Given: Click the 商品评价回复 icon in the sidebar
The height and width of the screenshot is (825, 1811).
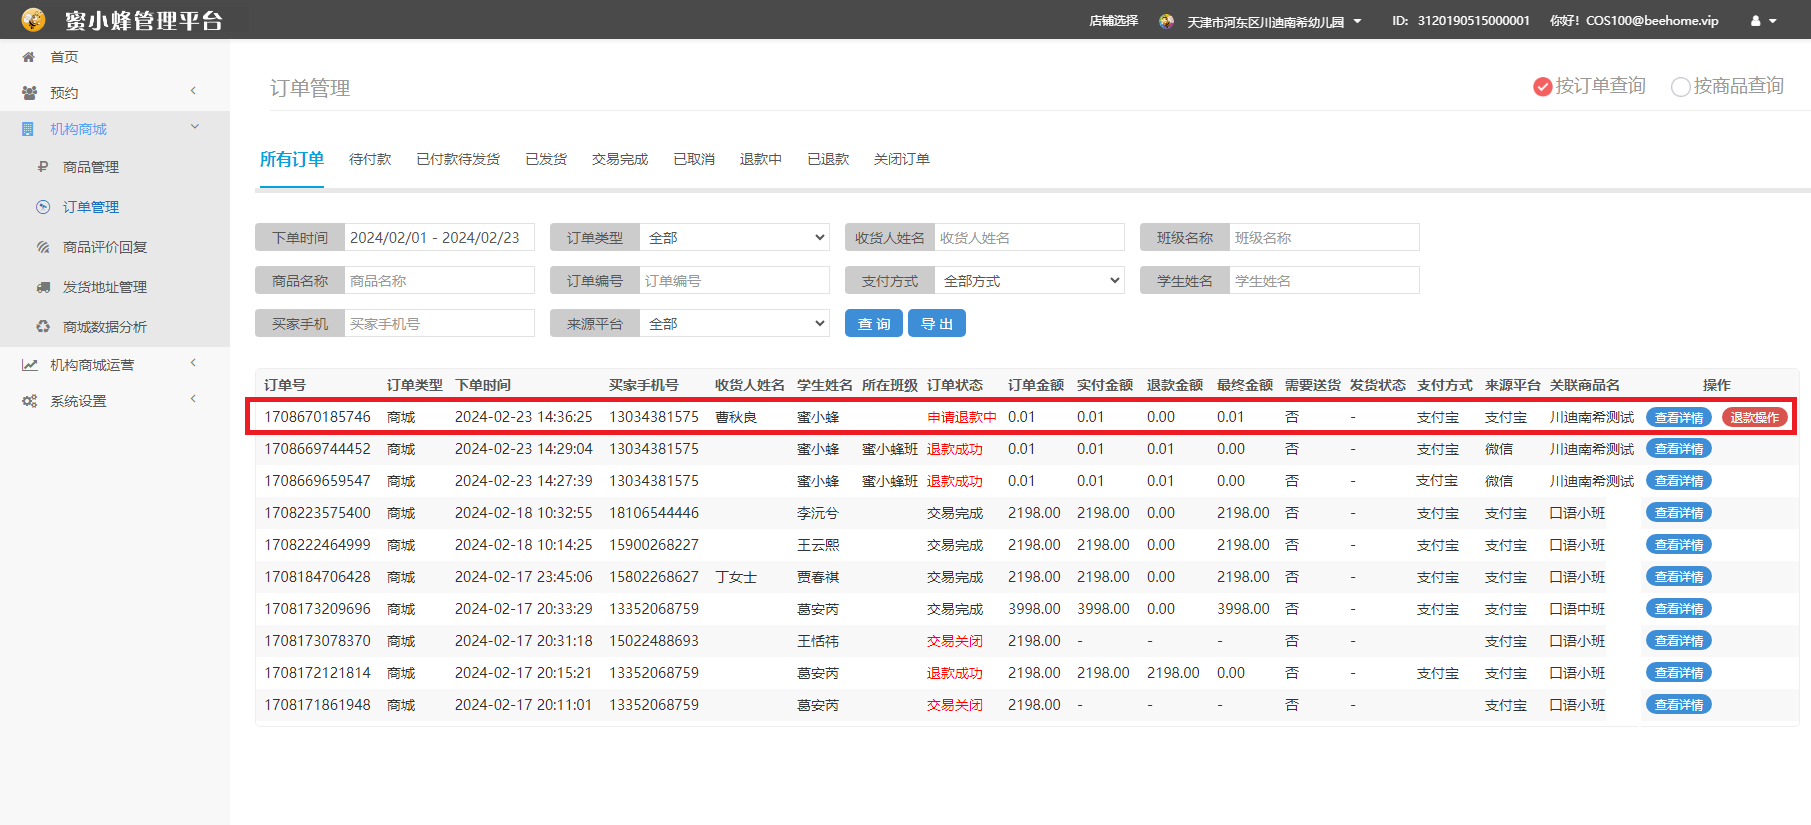Looking at the screenshot, I should point(43,247).
